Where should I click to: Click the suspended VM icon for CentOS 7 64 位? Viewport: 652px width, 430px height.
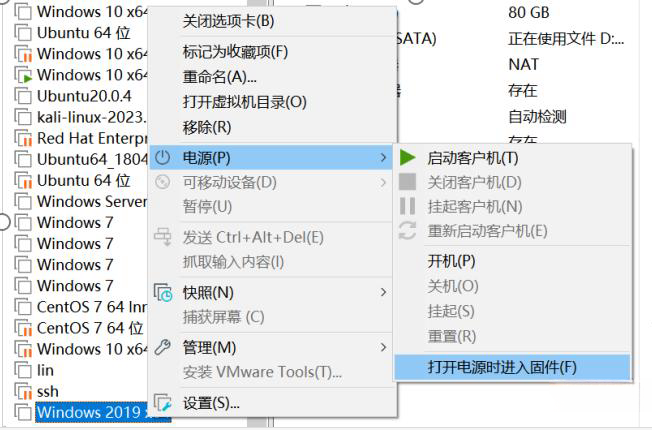[x=23, y=329]
